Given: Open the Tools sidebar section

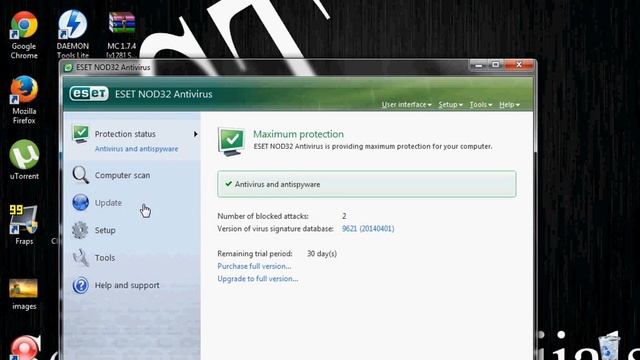Looking at the screenshot, I should tap(104, 258).
